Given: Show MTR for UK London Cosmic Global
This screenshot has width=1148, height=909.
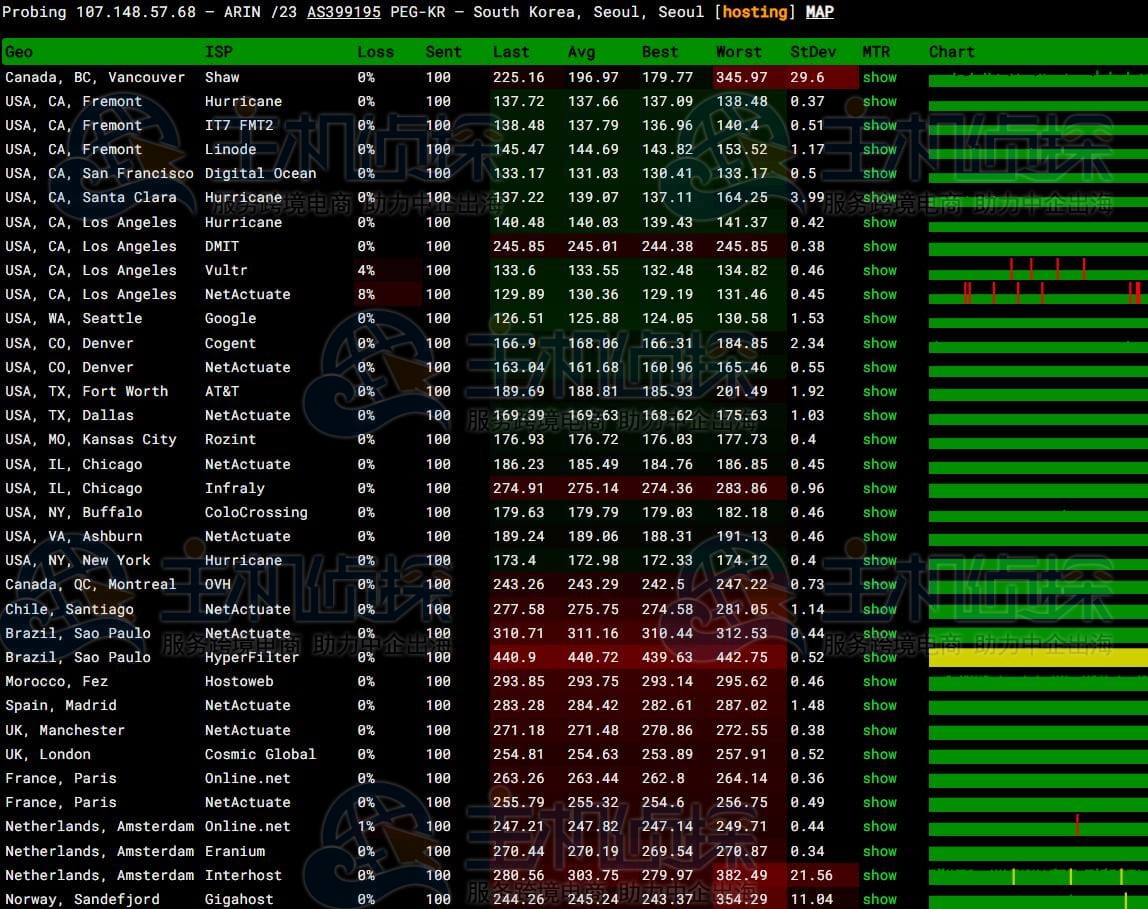Looking at the screenshot, I should 879,754.
